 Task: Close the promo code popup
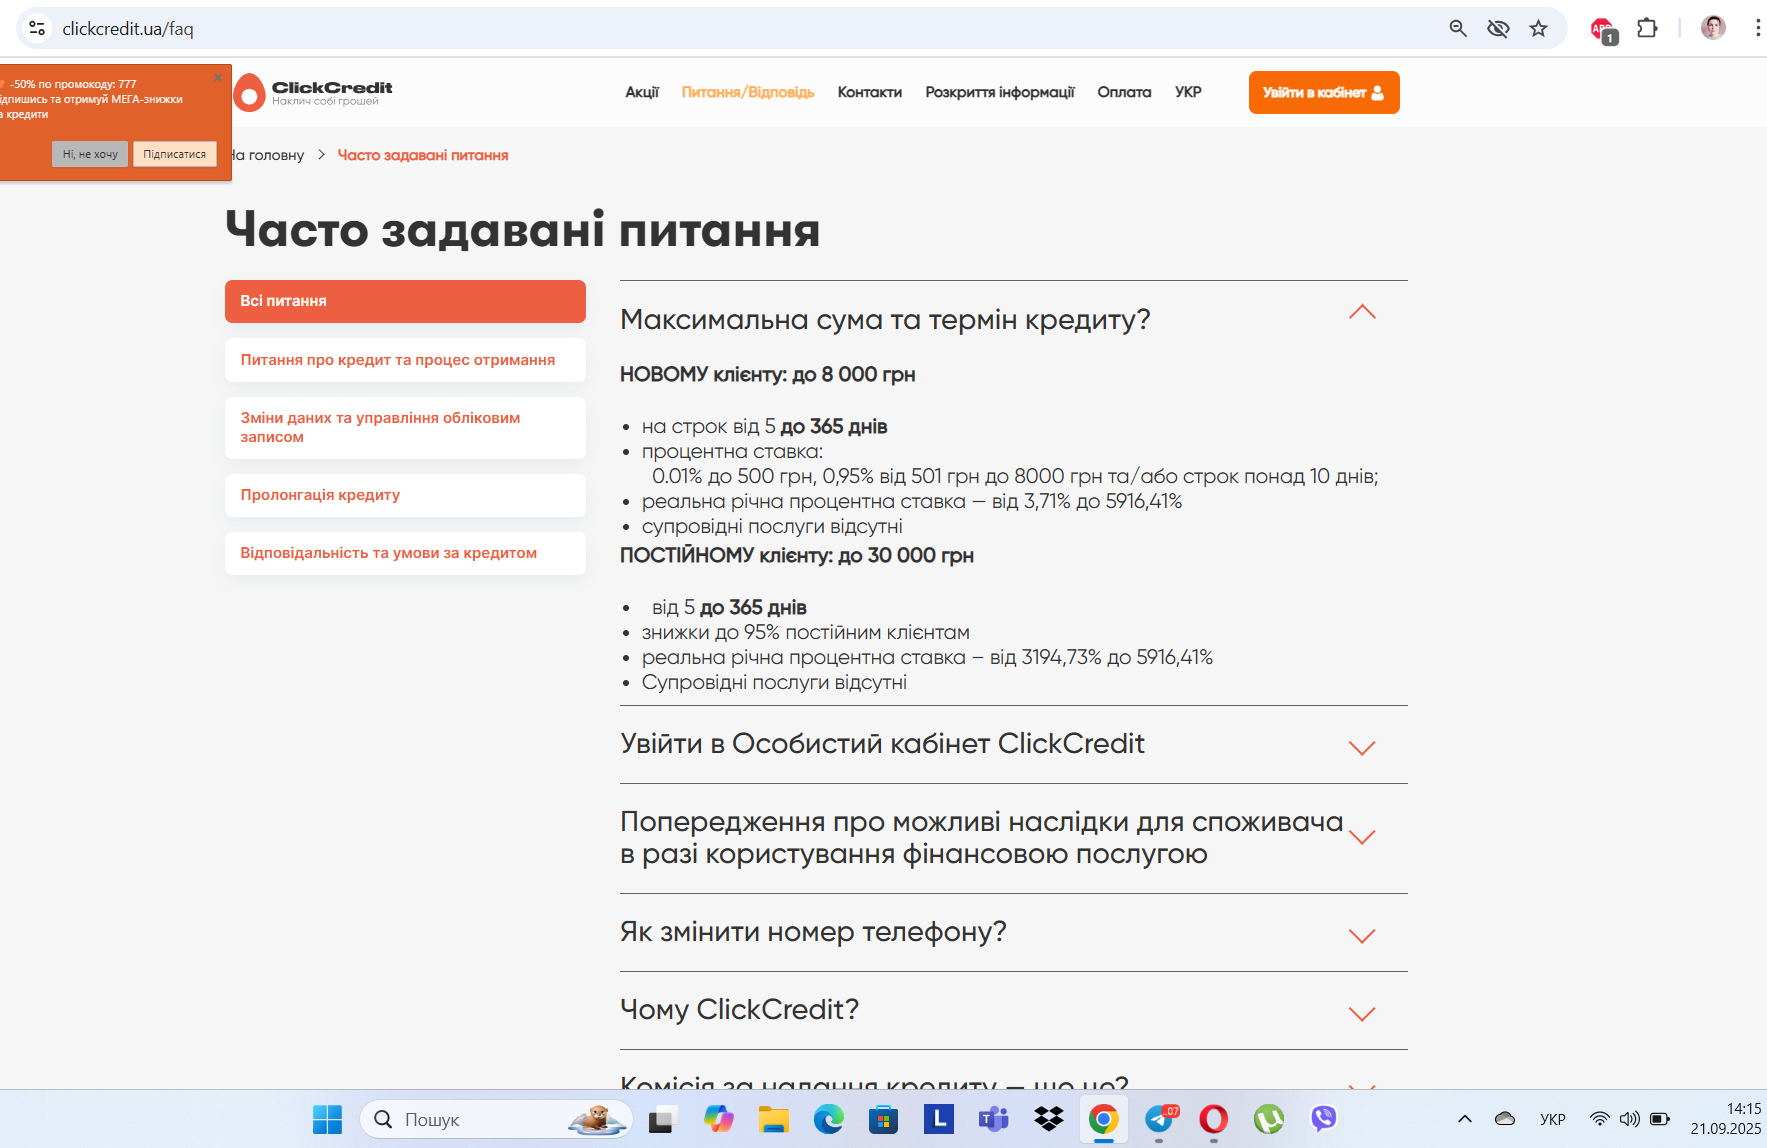pos(218,77)
